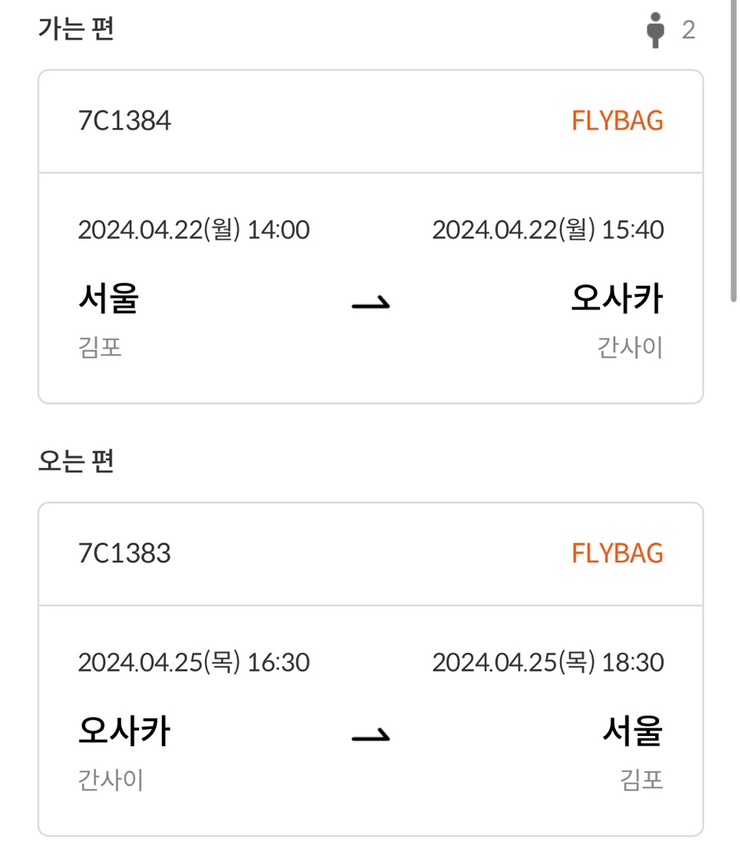Click return departure time 2024.04.25 16:30
The width and height of the screenshot is (740, 853).
194,662
